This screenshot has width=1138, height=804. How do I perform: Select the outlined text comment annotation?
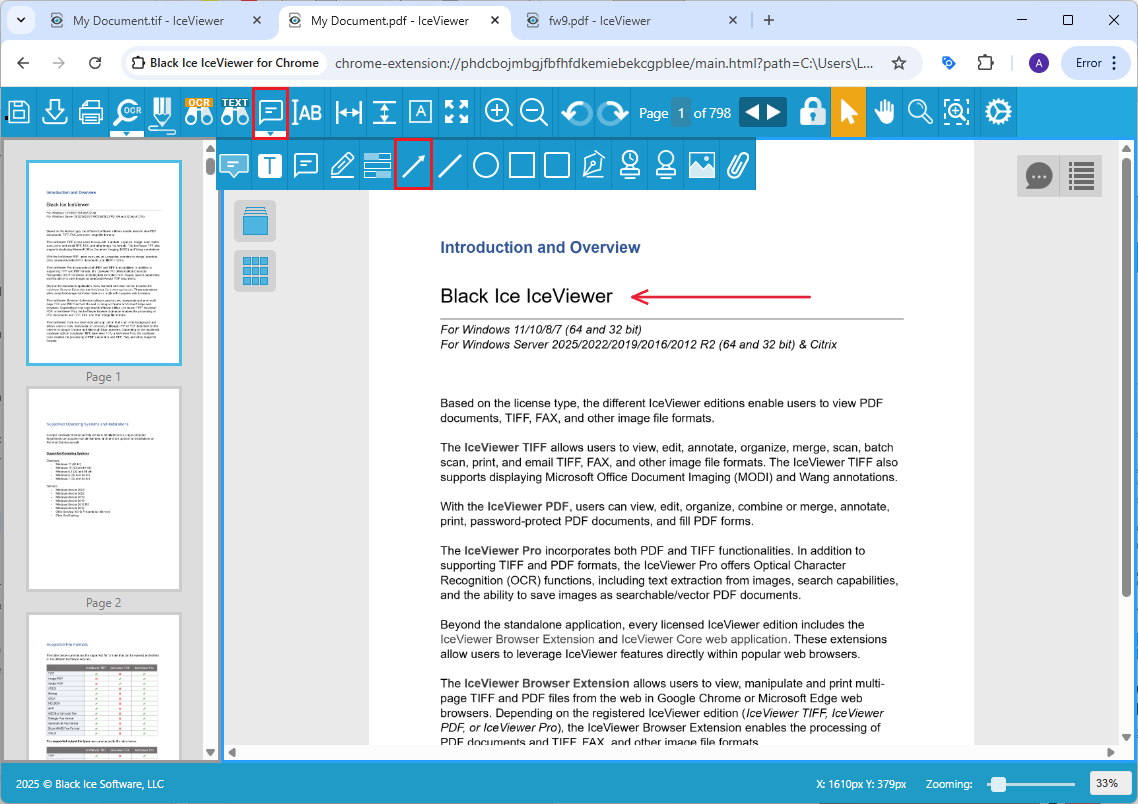coord(306,165)
